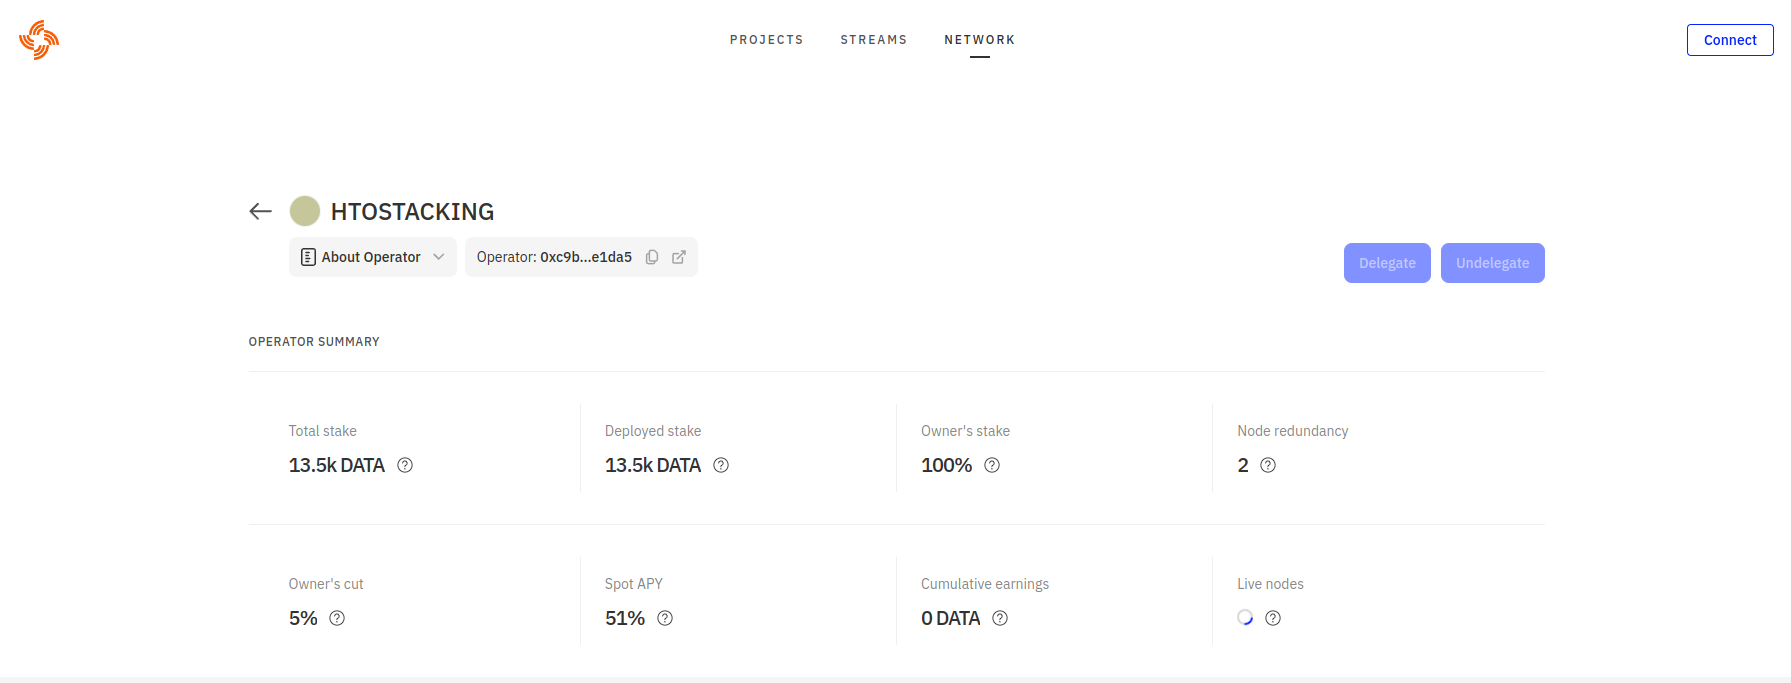Show help for Owner's stake
Image resolution: width=1791 pixels, height=683 pixels.
[992, 465]
